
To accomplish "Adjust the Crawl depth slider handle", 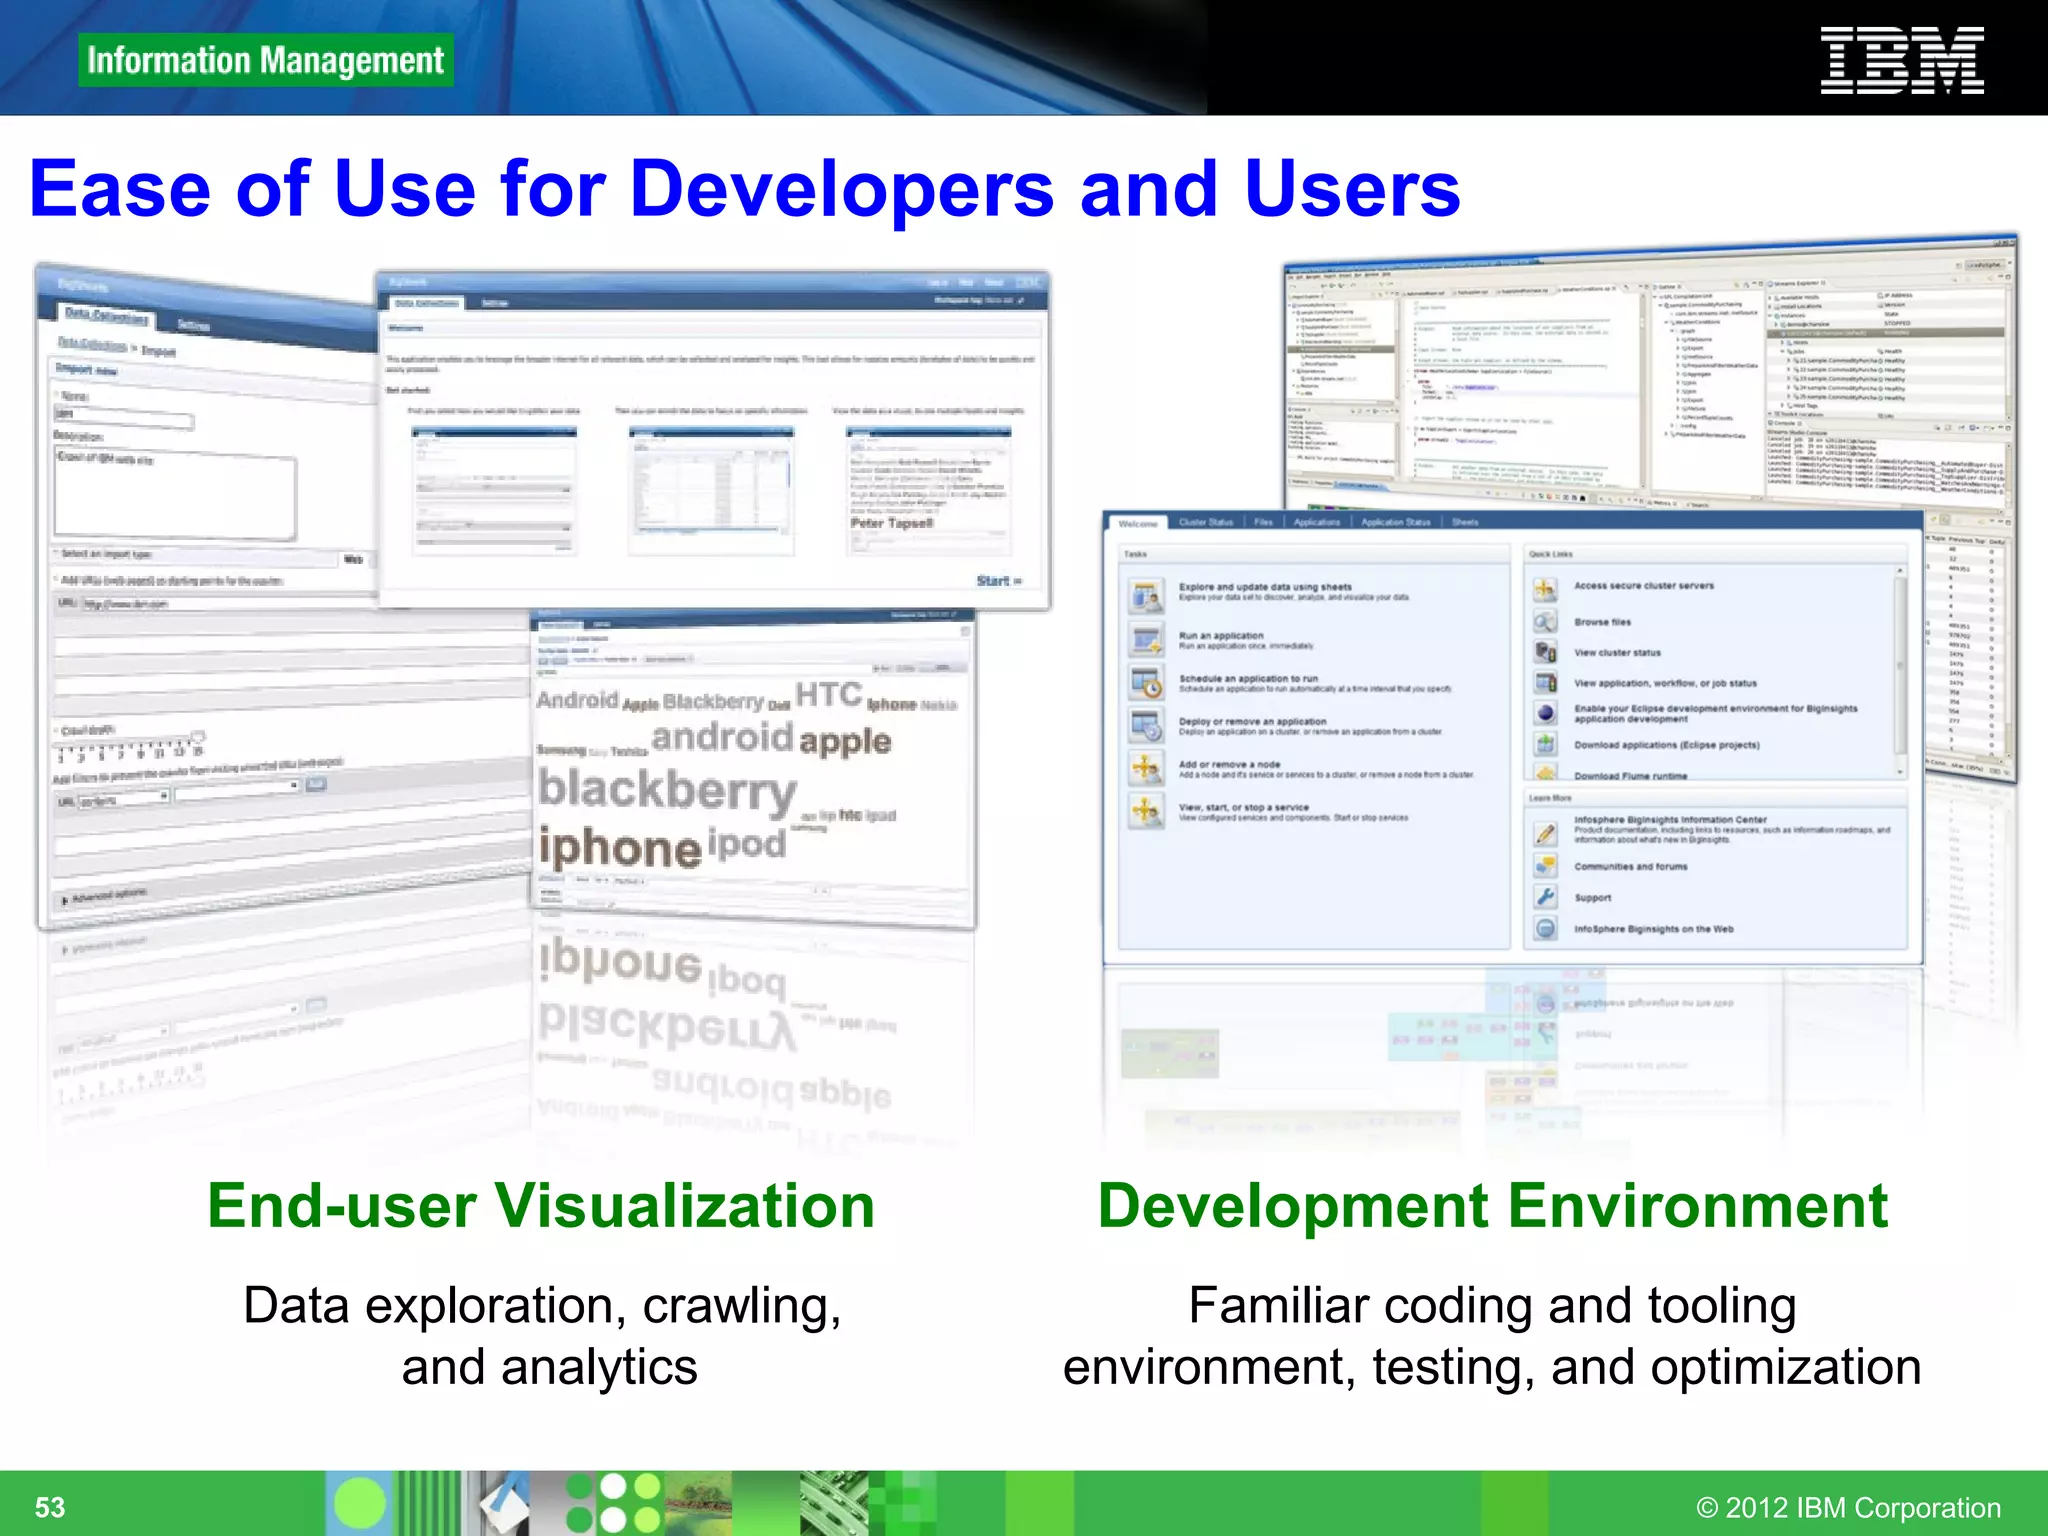I will 197,737.
